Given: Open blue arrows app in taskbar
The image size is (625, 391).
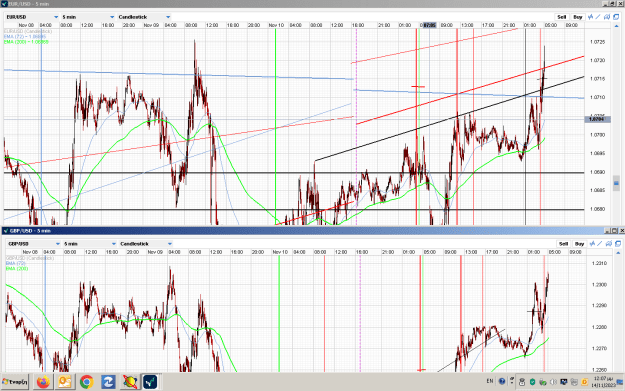Looking at the screenshot, I should click(108, 382).
